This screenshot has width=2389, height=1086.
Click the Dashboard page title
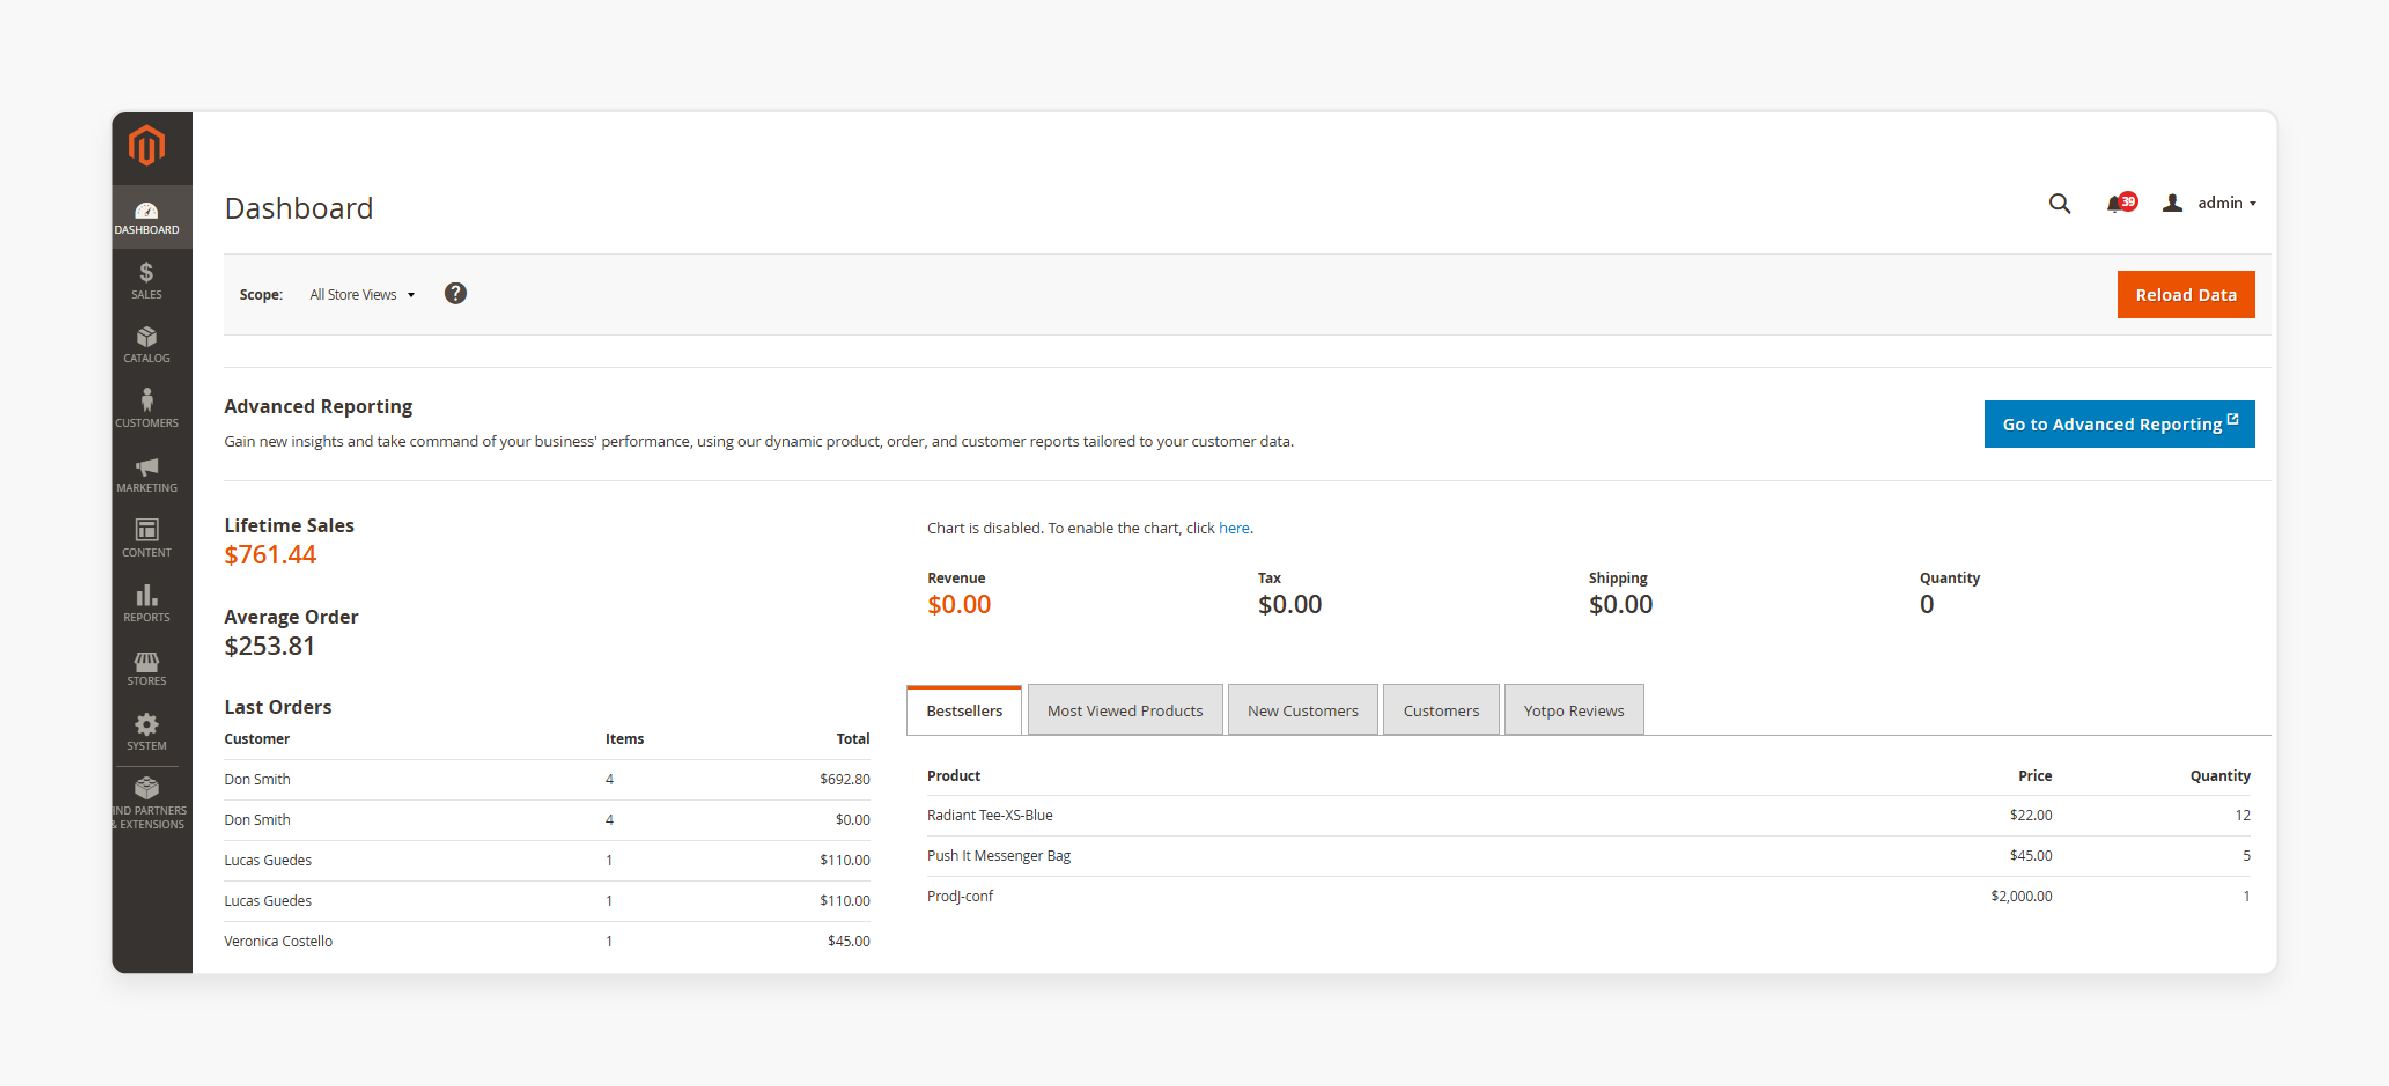coord(298,208)
